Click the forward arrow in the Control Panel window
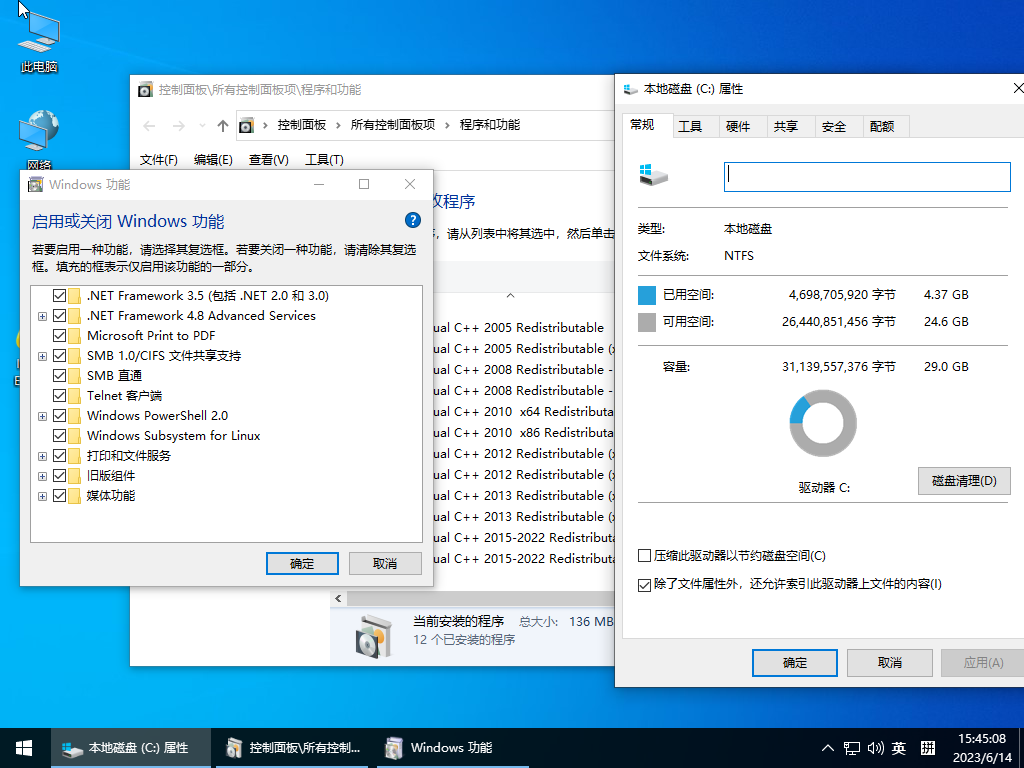 pyautogui.click(x=178, y=125)
